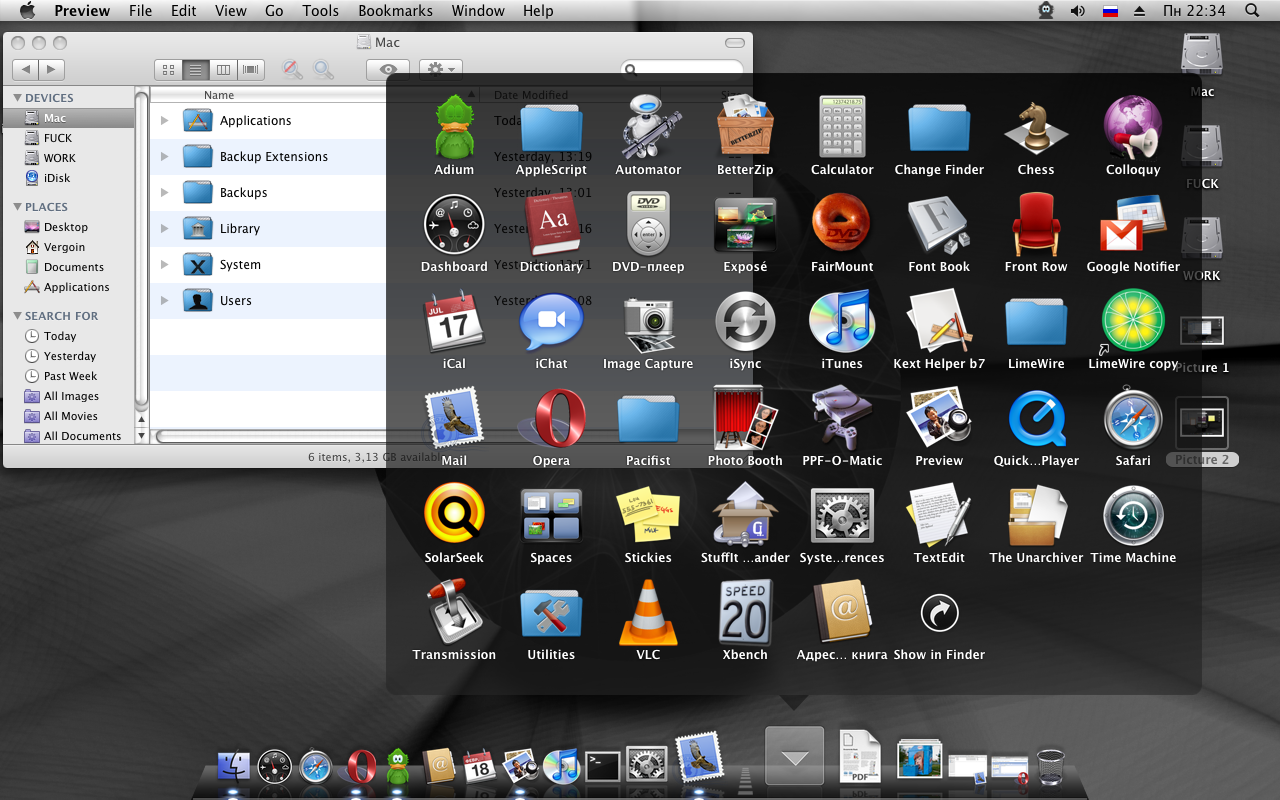Expand the System folder triangle
Image resolution: width=1280 pixels, height=800 pixels.
pyautogui.click(x=164, y=264)
